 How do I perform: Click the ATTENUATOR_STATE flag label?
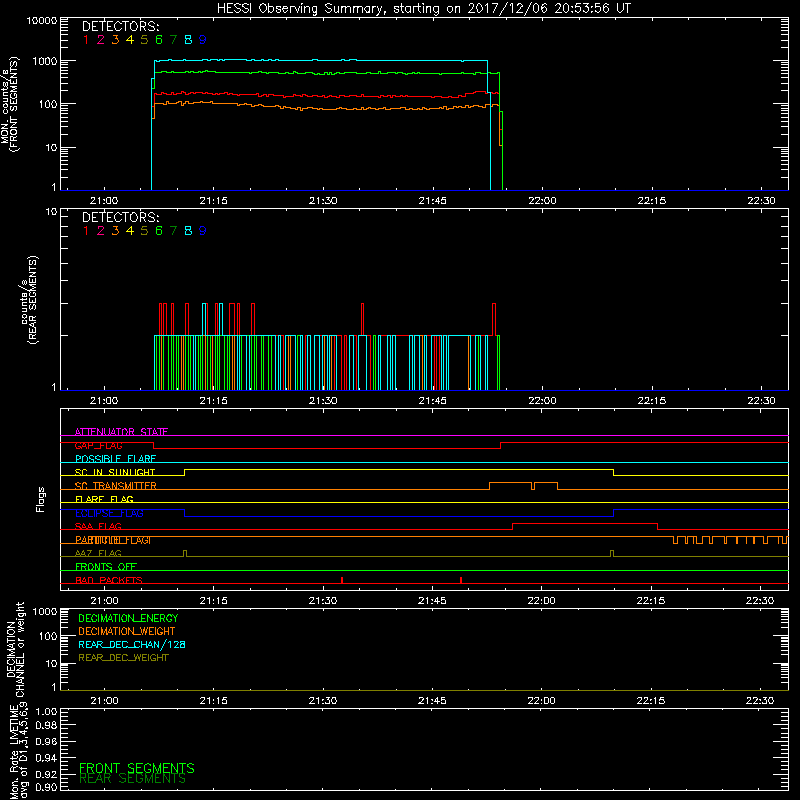pos(121,432)
